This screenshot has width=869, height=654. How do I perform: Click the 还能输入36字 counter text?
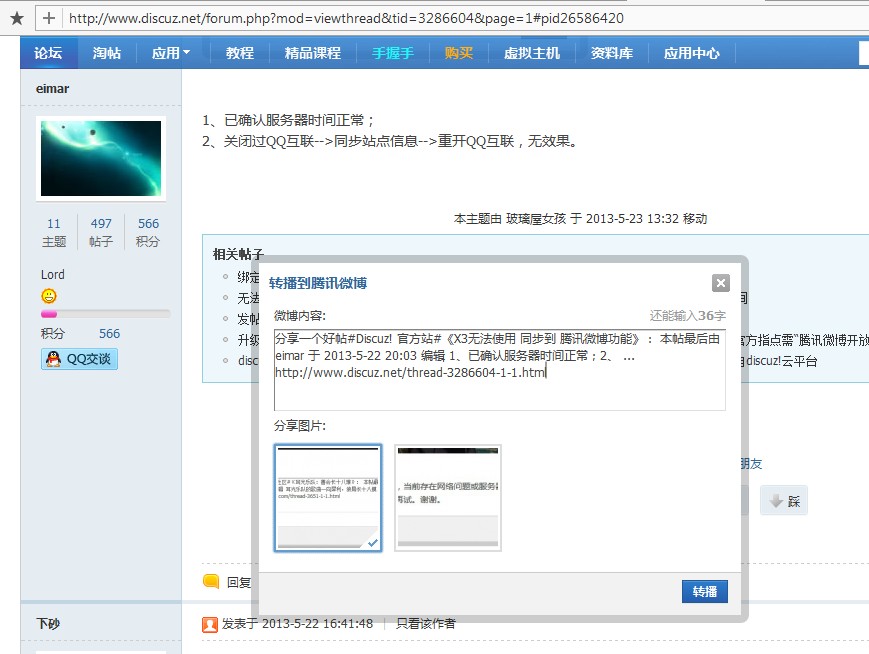click(x=688, y=315)
